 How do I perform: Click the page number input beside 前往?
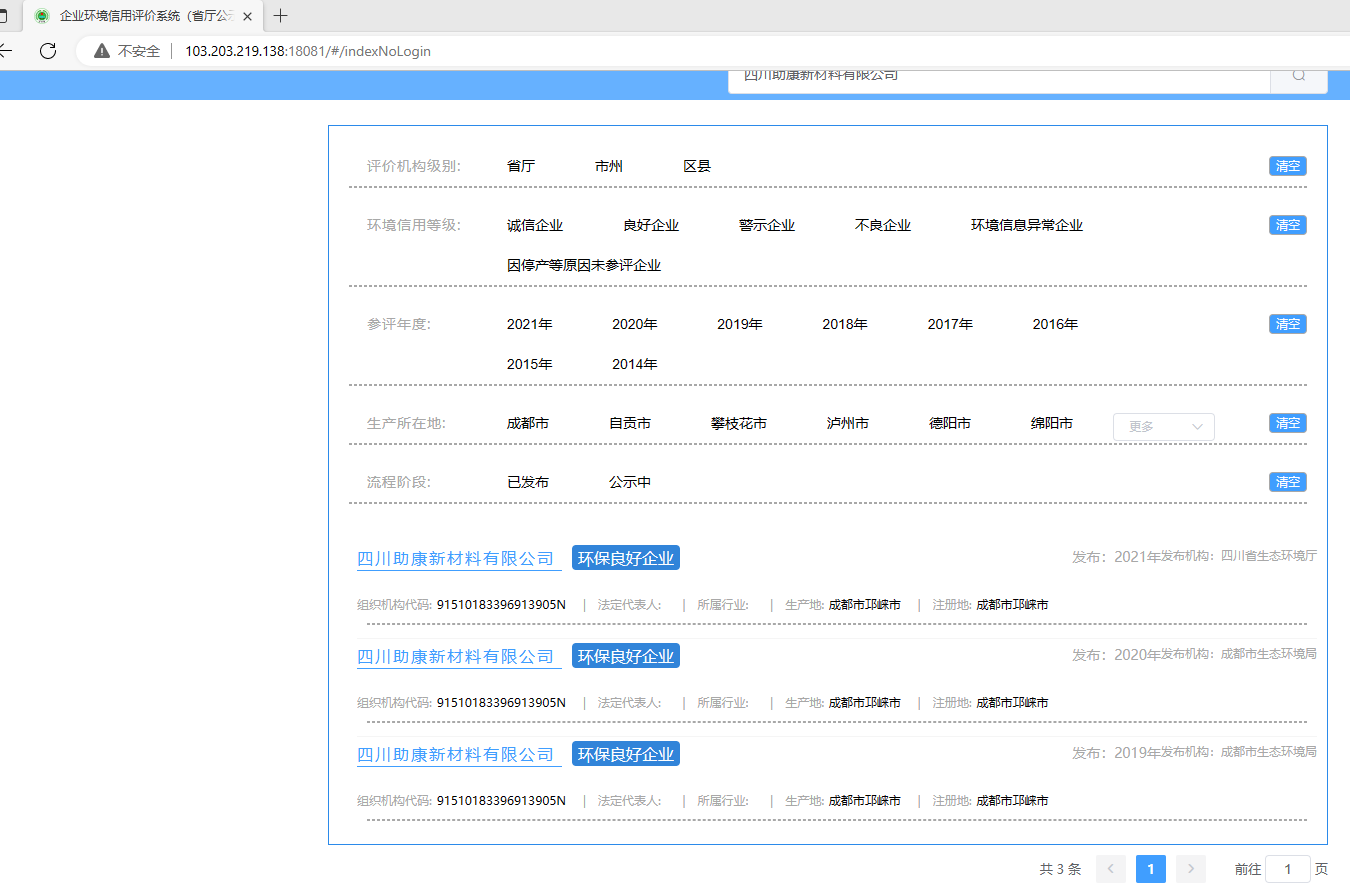tap(1287, 869)
